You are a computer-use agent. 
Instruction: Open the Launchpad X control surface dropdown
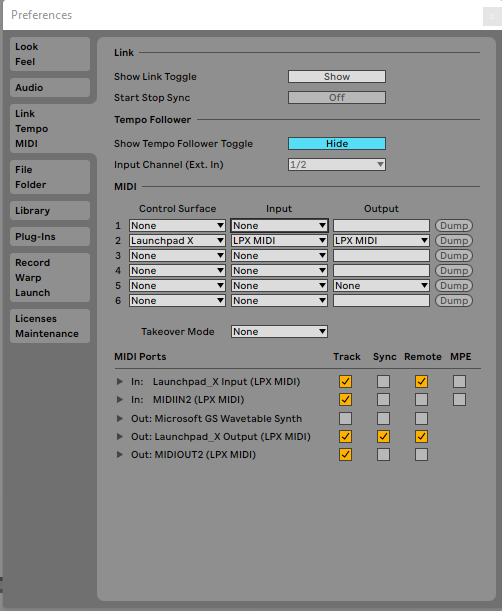177,240
